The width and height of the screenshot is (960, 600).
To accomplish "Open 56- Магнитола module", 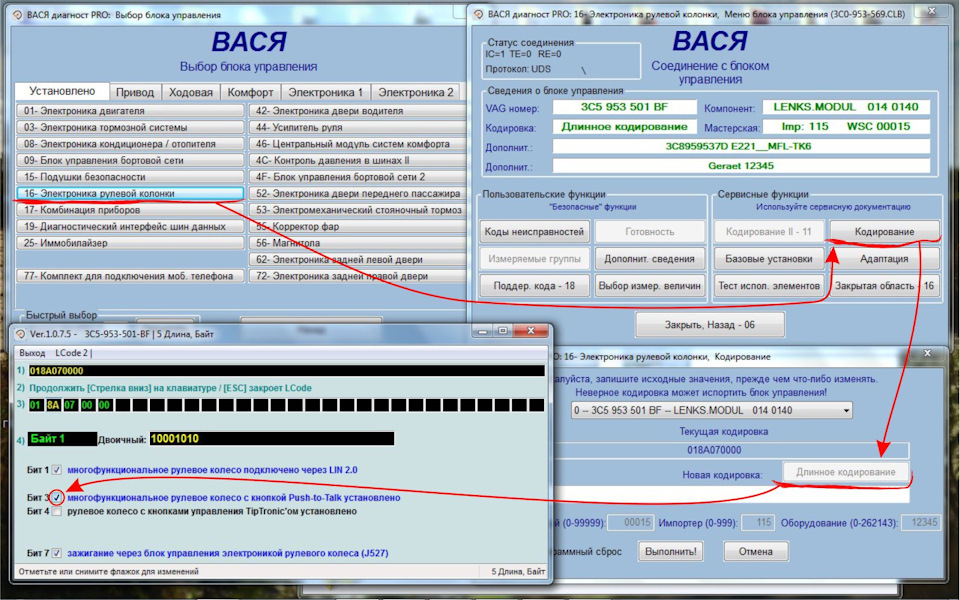I will click(x=358, y=243).
